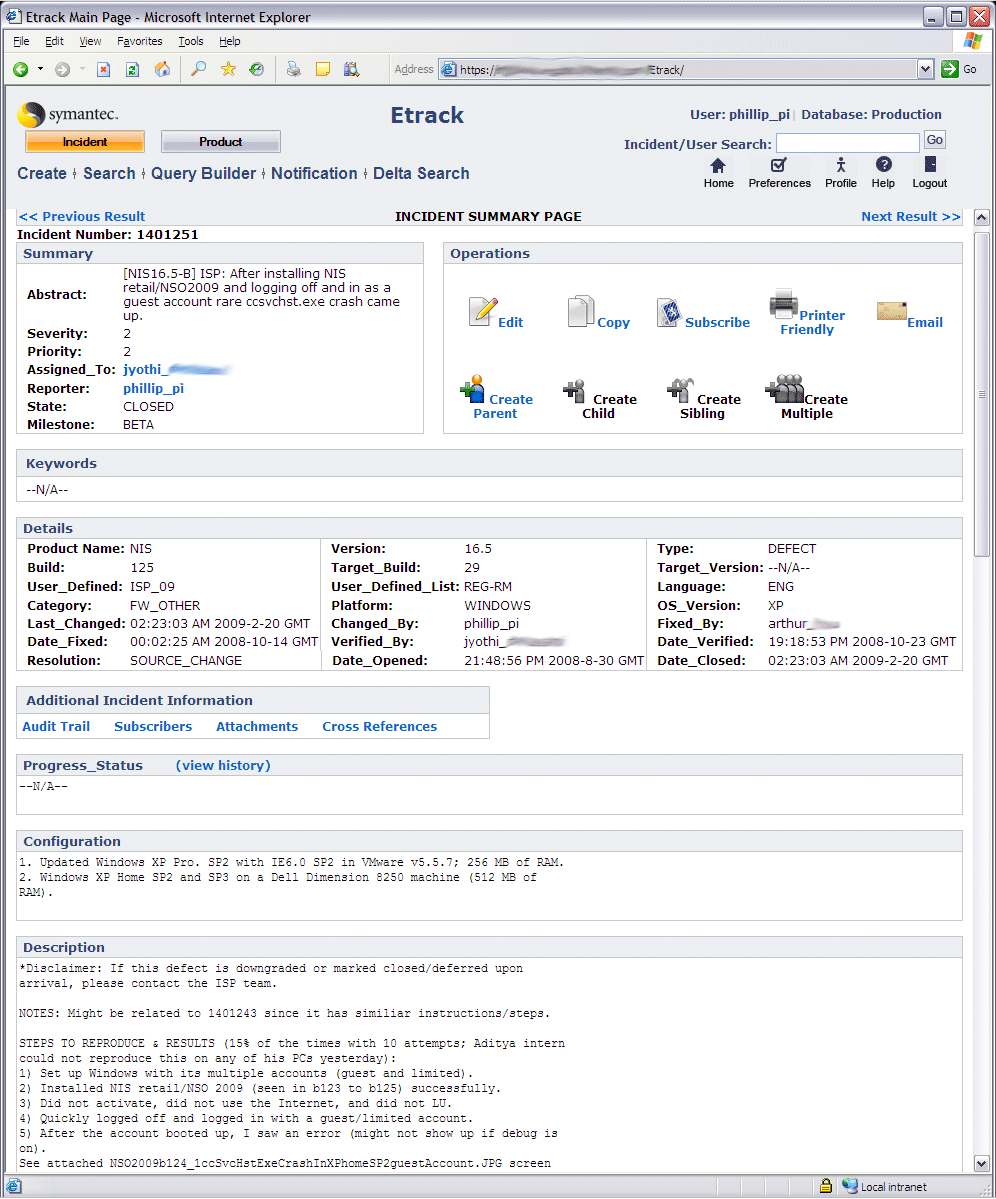Click the Create Multiple icon

tap(785, 389)
